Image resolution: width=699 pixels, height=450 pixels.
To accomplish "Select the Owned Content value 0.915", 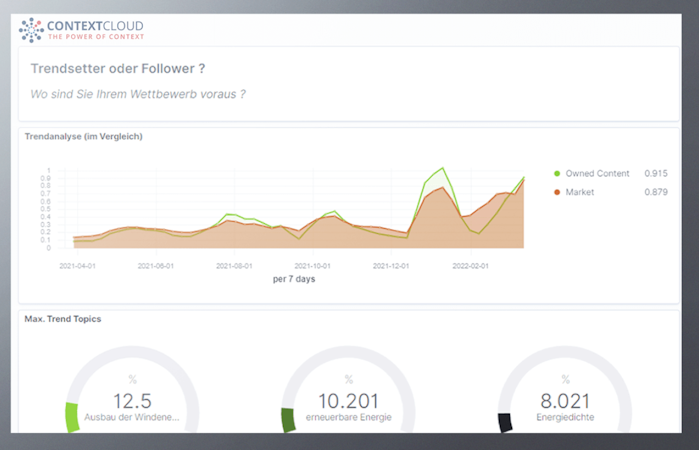I will (656, 173).
